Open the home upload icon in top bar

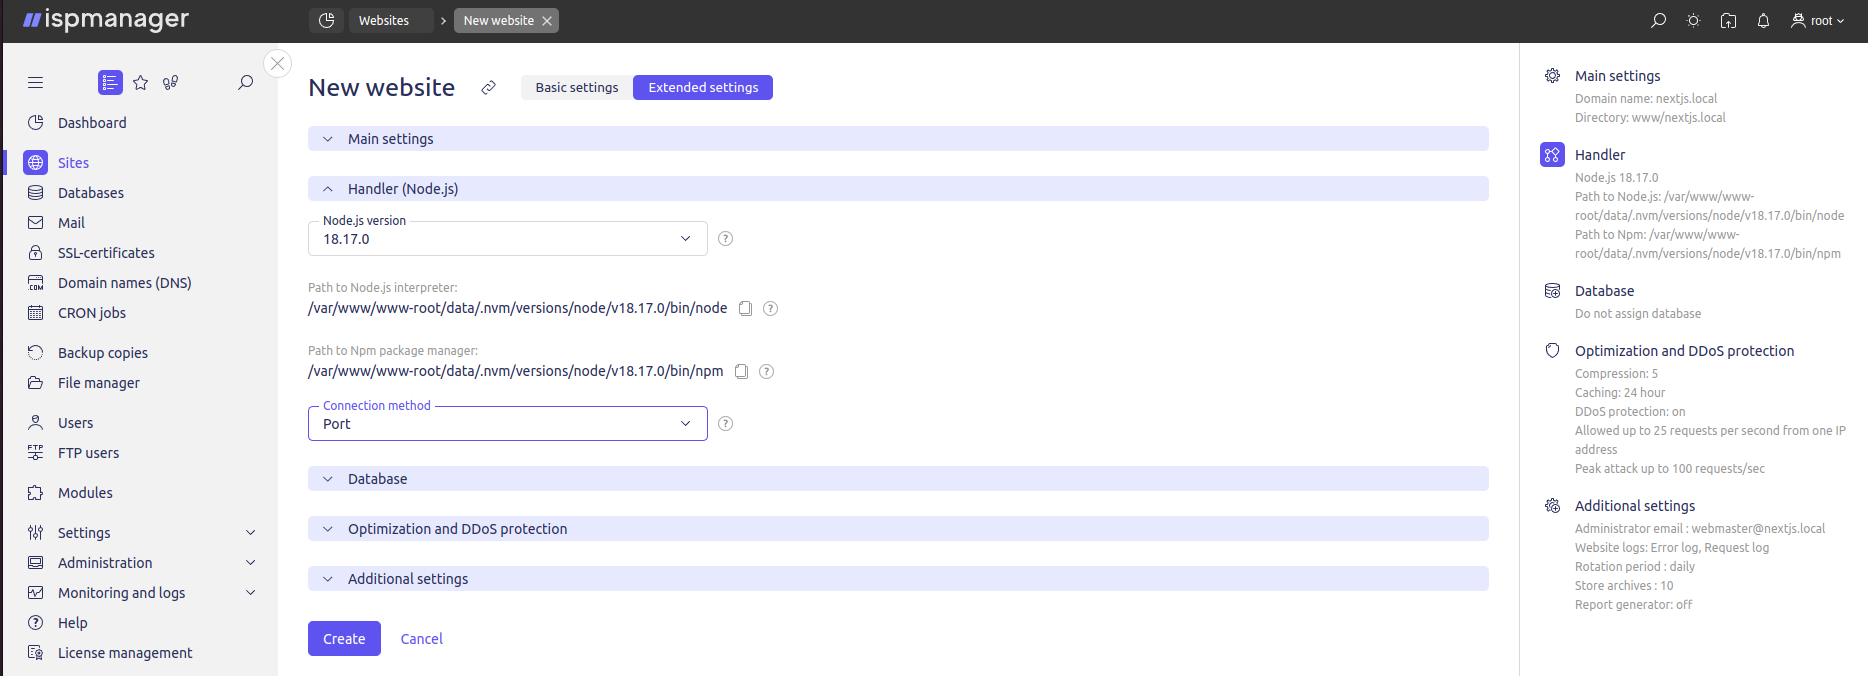click(x=1728, y=20)
